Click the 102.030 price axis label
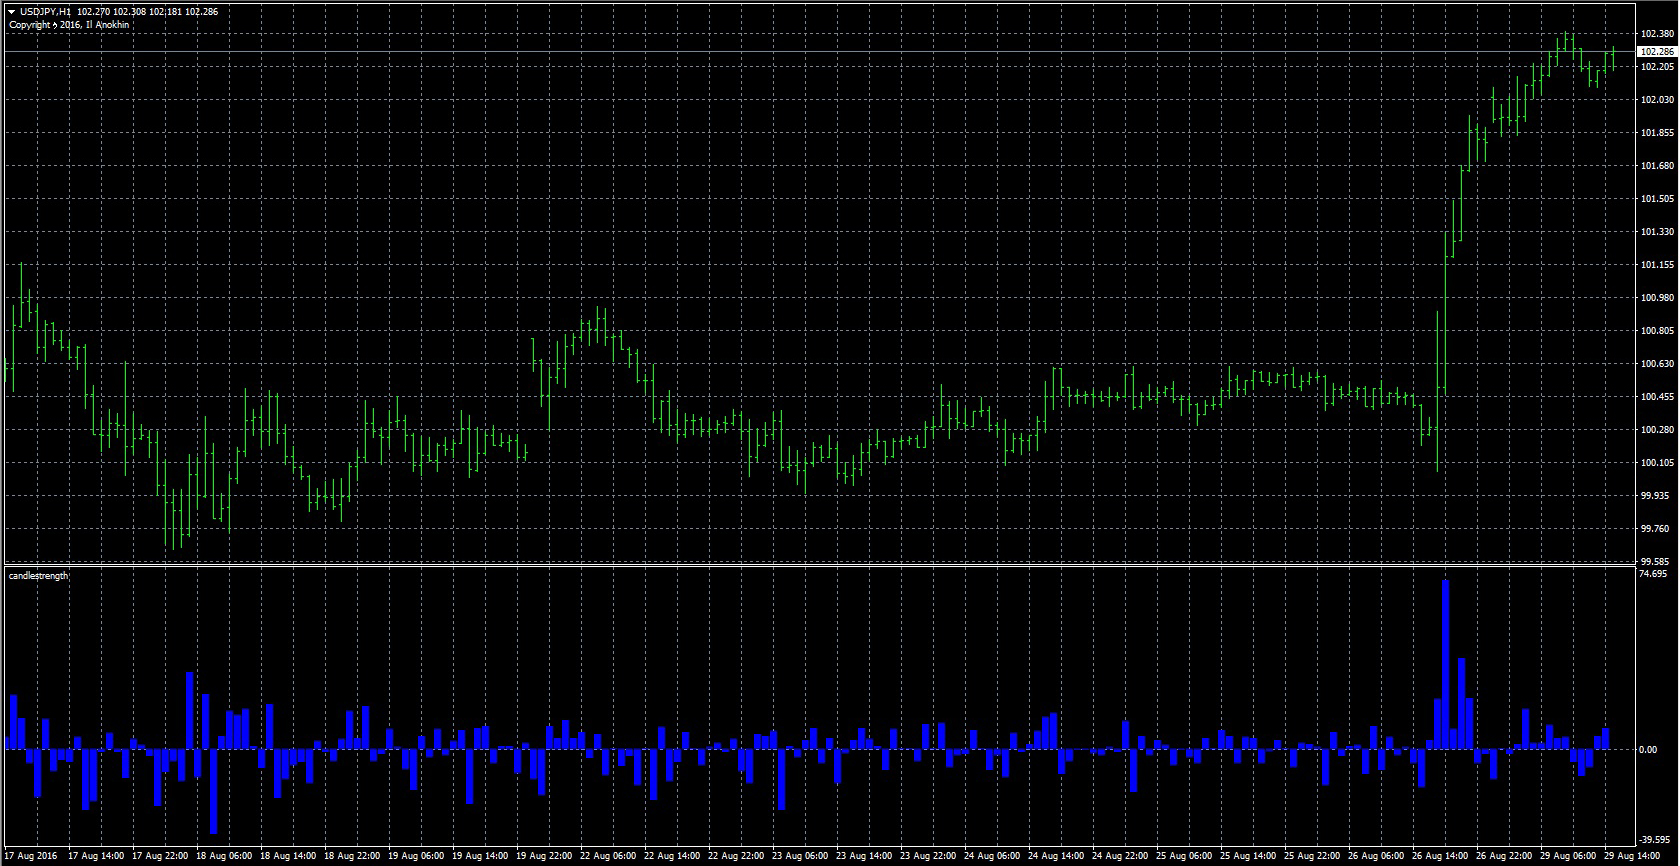Screen dimensions: 1680x866 point(1657,100)
